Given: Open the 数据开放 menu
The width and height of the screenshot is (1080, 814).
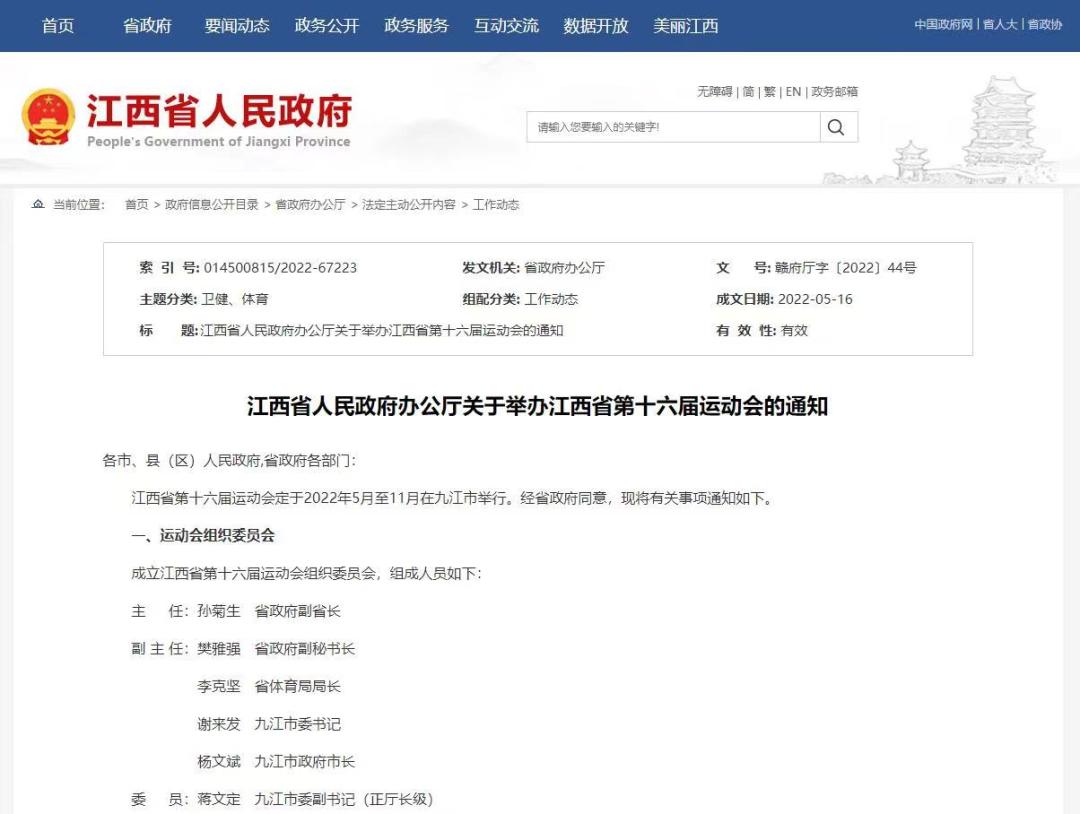Looking at the screenshot, I should click(596, 26).
